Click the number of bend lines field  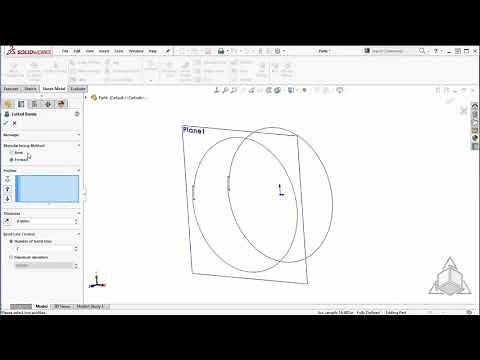[x=44, y=249]
